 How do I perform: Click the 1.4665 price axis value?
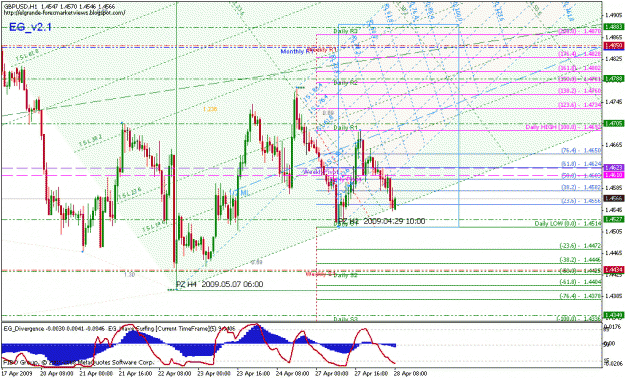tap(613, 144)
